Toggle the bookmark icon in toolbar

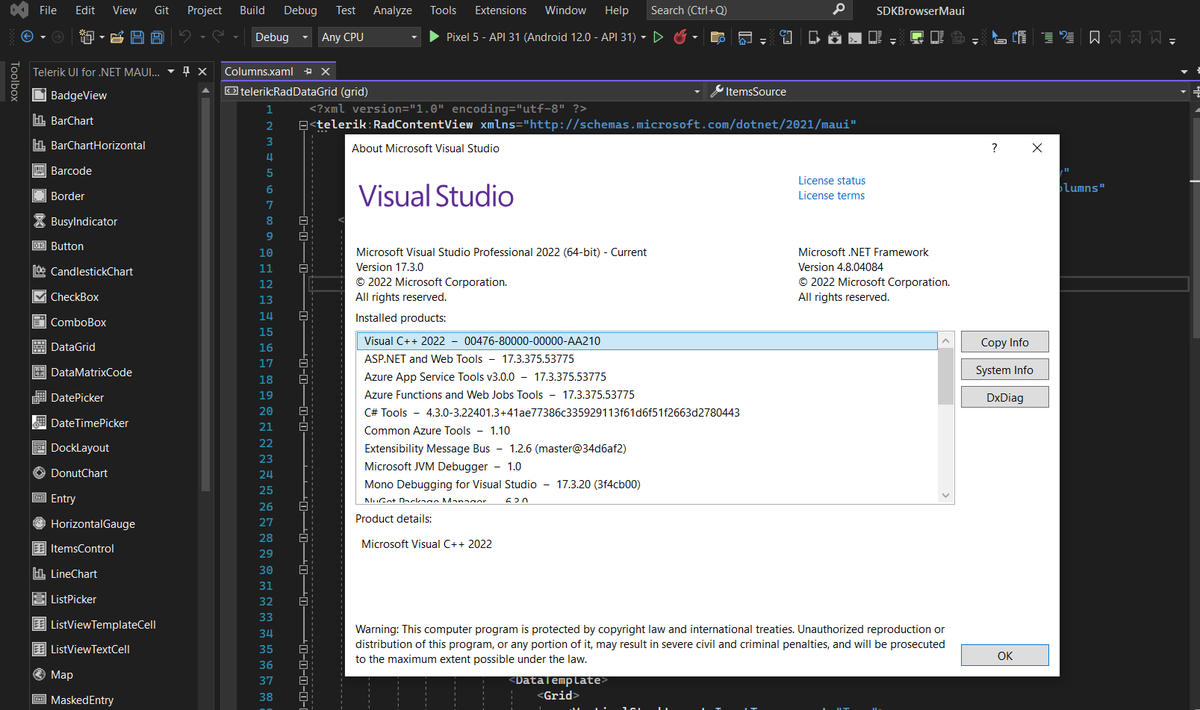(x=1095, y=37)
